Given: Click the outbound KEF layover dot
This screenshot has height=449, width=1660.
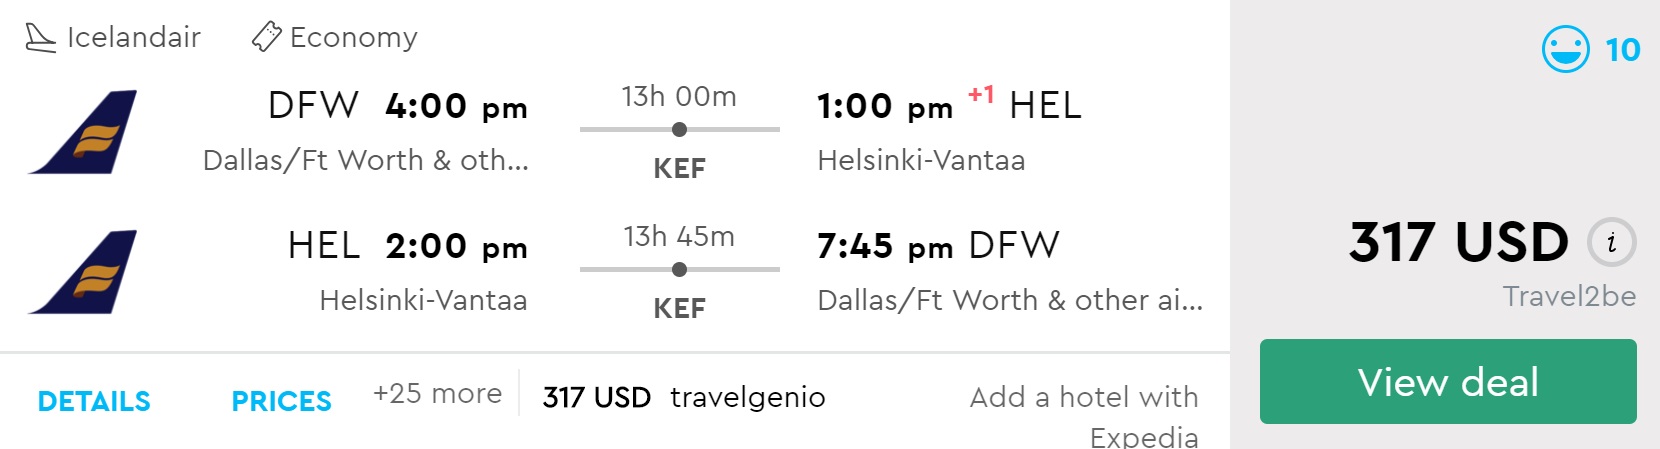Looking at the screenshot, I should (x=679, y=129).
